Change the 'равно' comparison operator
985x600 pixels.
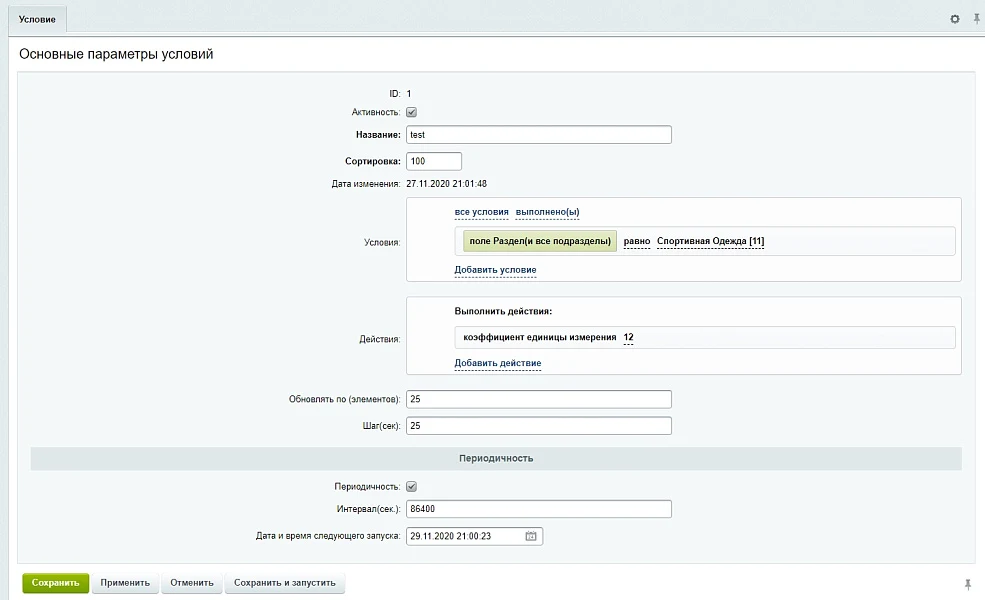coord(636,241)
